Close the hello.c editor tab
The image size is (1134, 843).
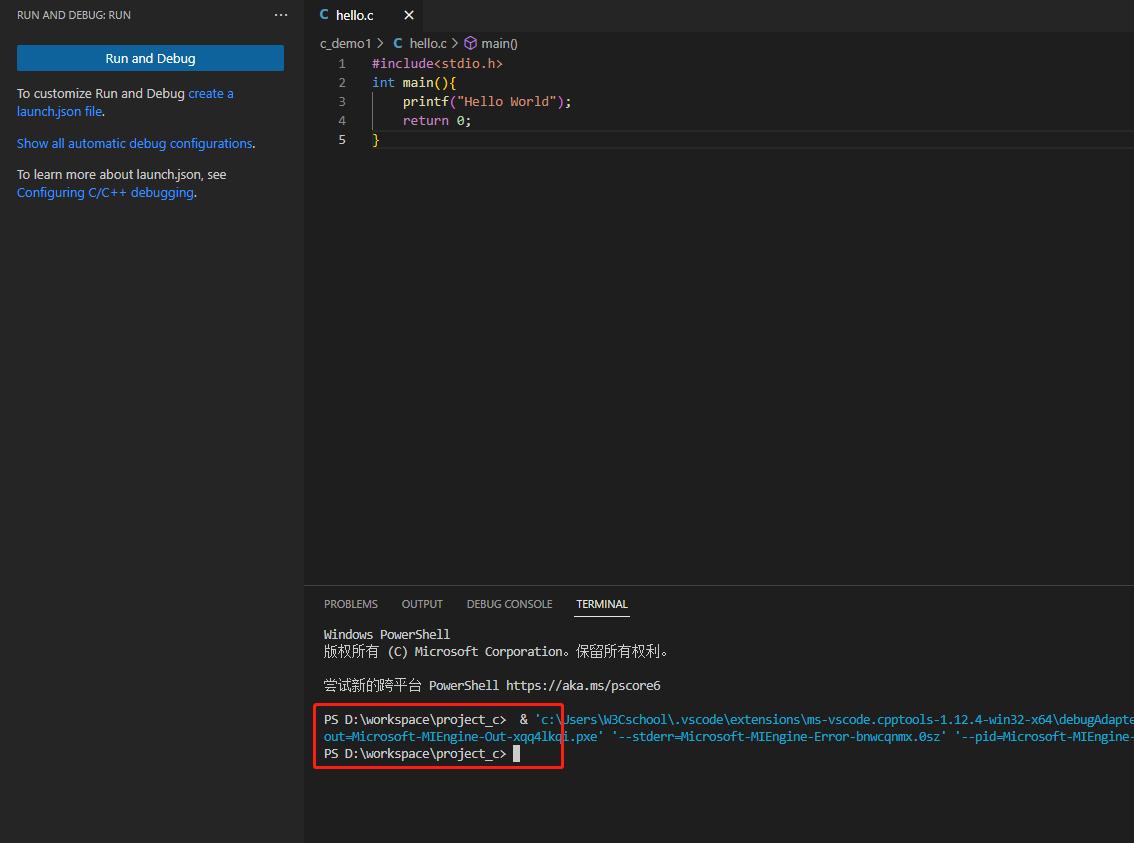[408, 16]
